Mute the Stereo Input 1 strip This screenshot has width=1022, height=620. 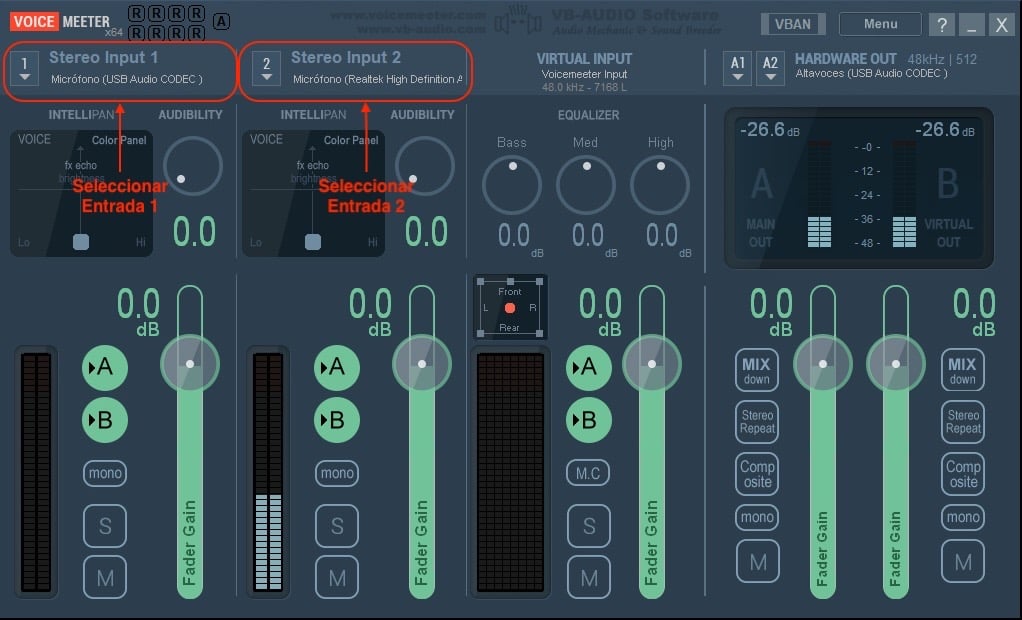coord(105,577)
